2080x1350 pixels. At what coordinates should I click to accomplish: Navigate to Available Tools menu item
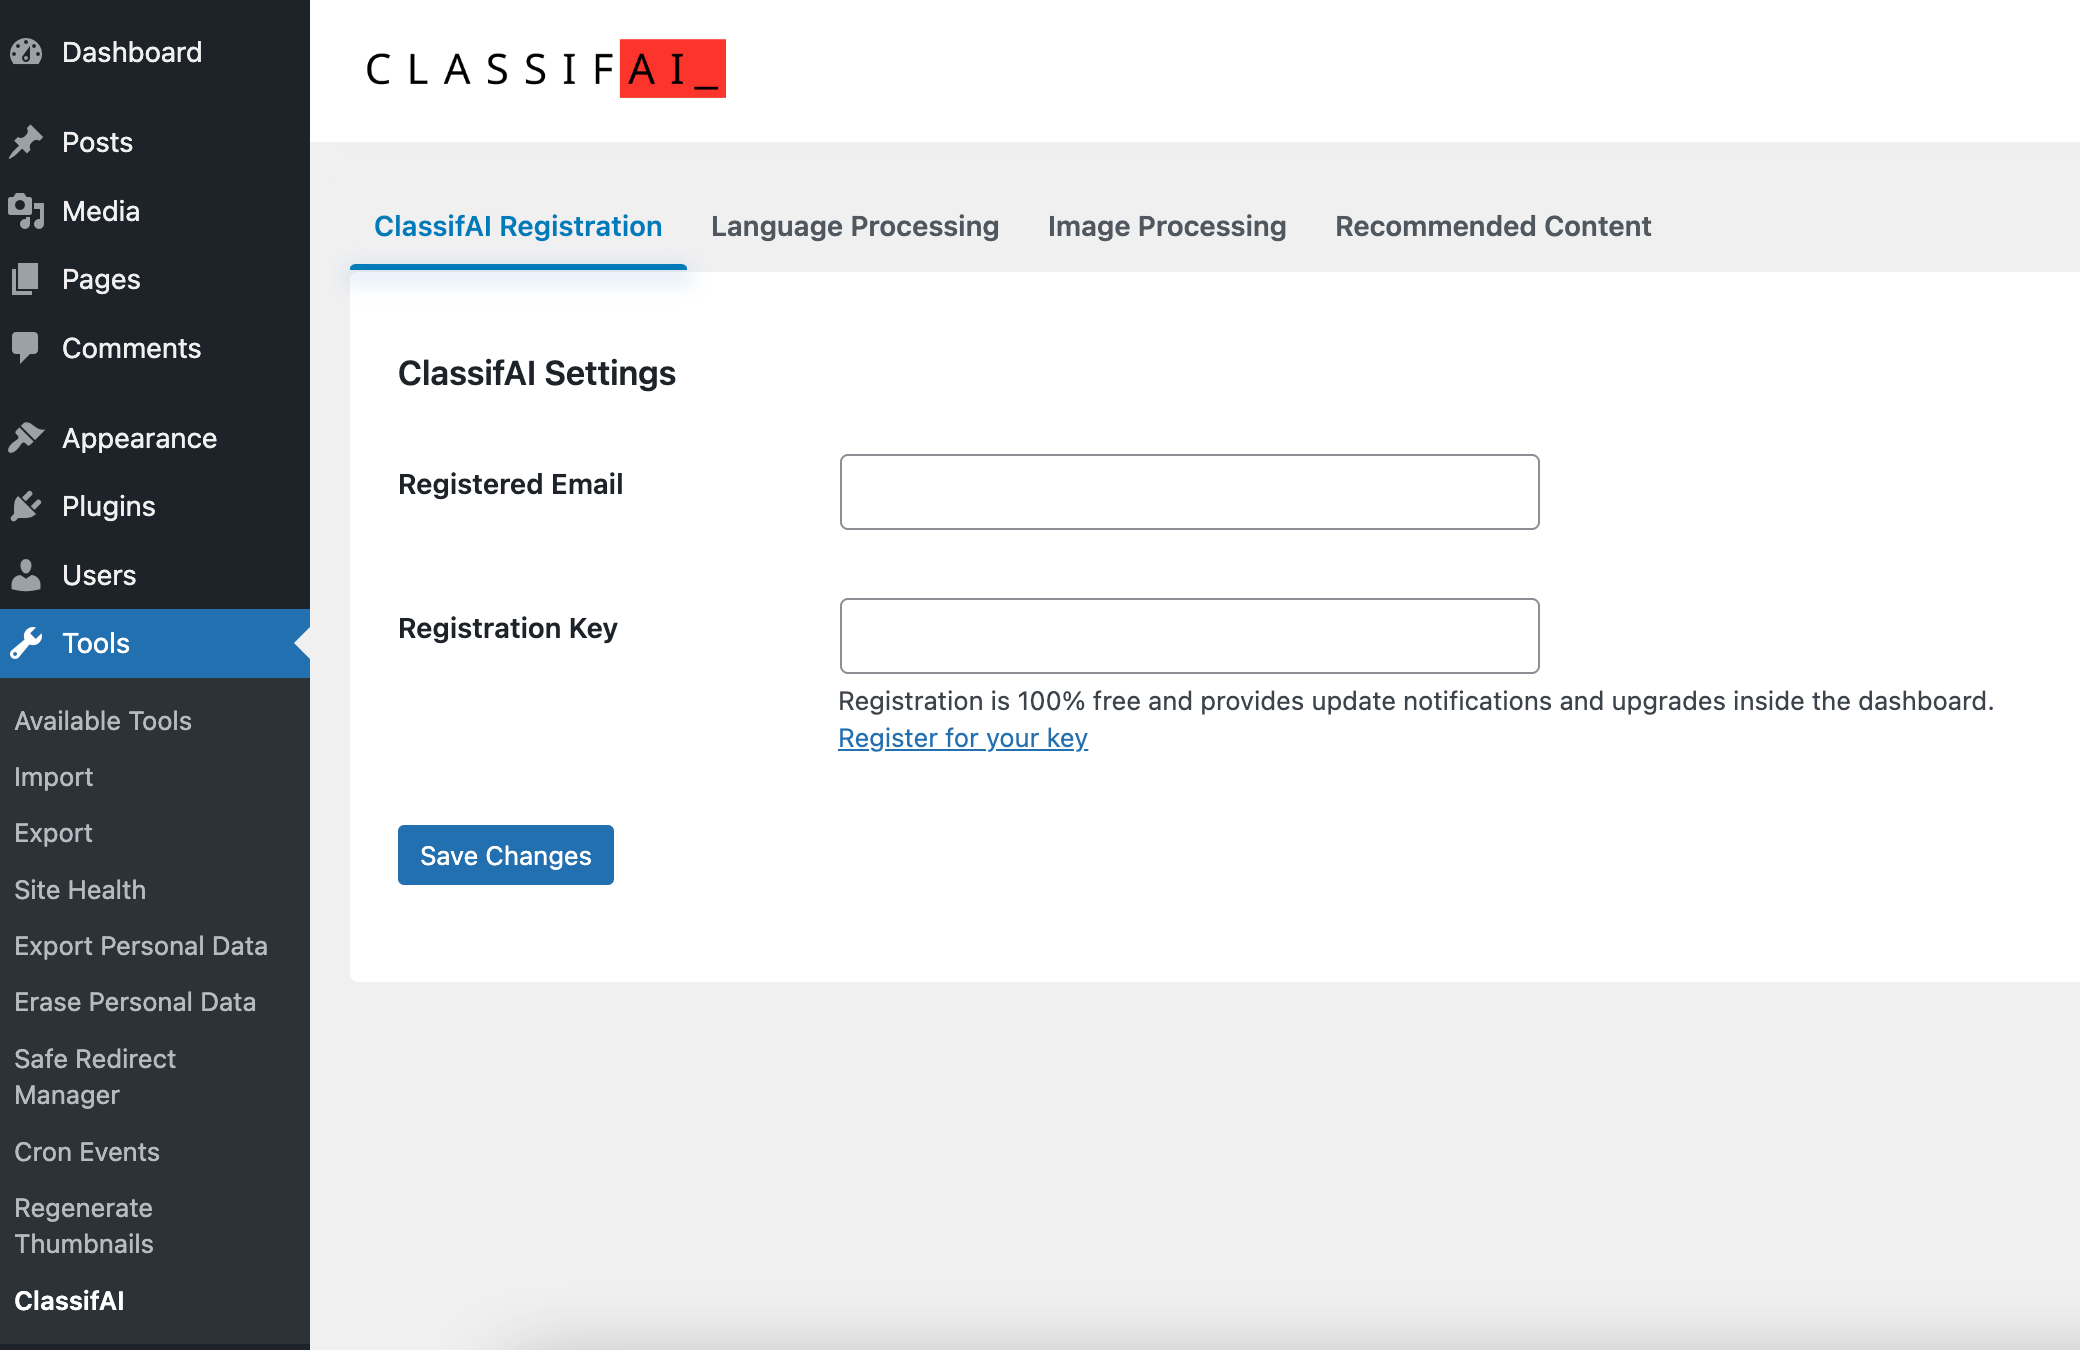(102, 719)
